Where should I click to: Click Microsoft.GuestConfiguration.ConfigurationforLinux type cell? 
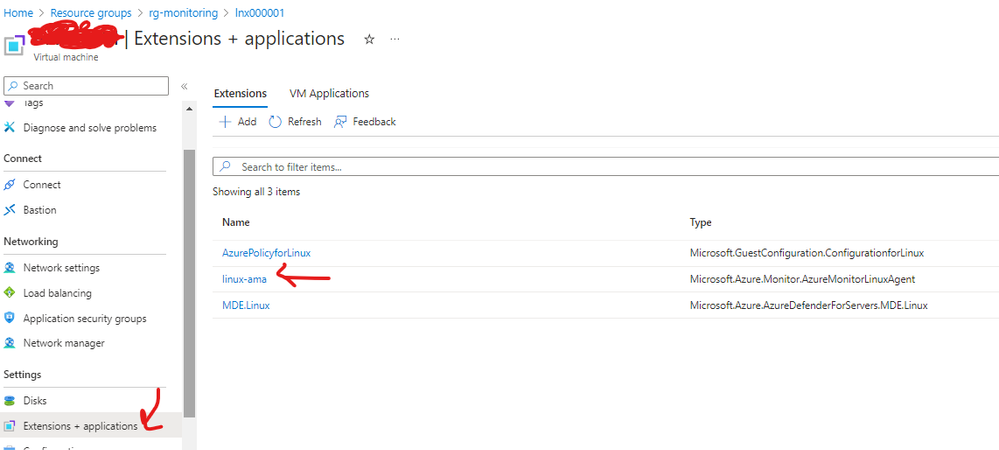click(807, 253)
